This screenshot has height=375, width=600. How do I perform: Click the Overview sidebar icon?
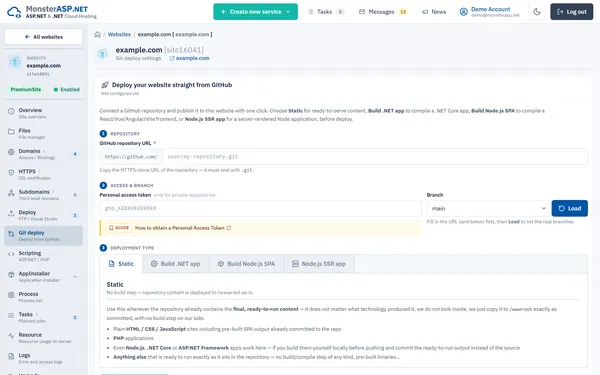click(11, 111)
